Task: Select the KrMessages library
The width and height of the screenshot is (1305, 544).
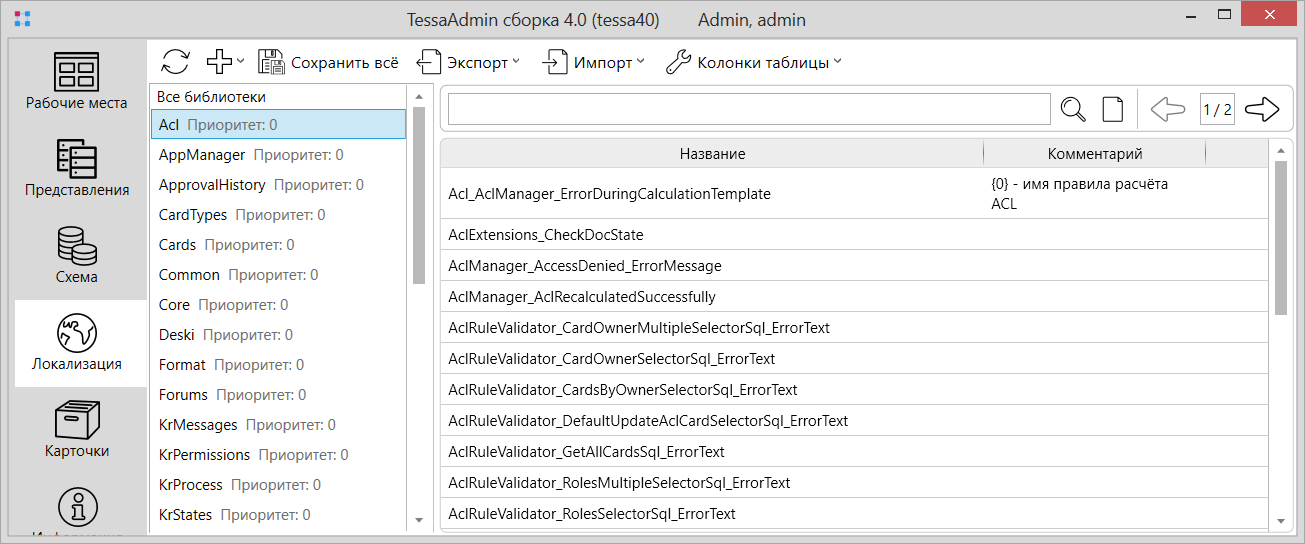Action: point(198,425)
